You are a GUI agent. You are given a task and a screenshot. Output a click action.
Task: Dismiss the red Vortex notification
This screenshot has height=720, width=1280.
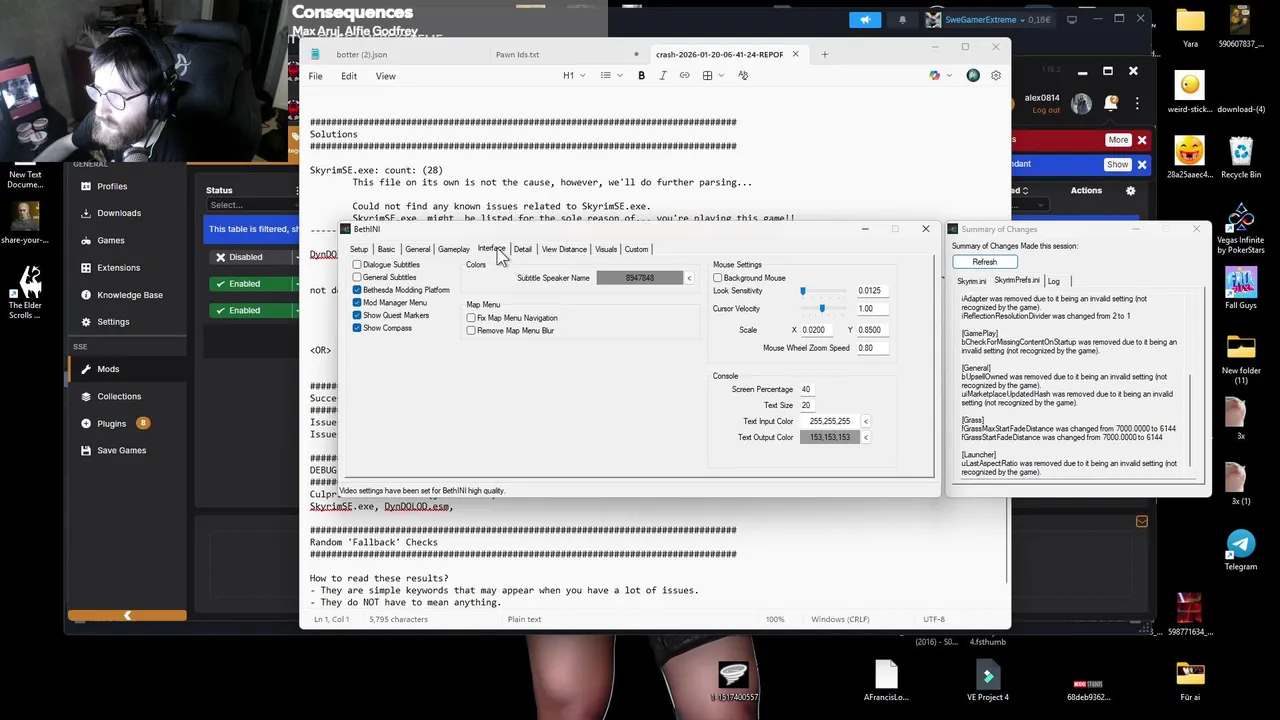click(1141, 140)
